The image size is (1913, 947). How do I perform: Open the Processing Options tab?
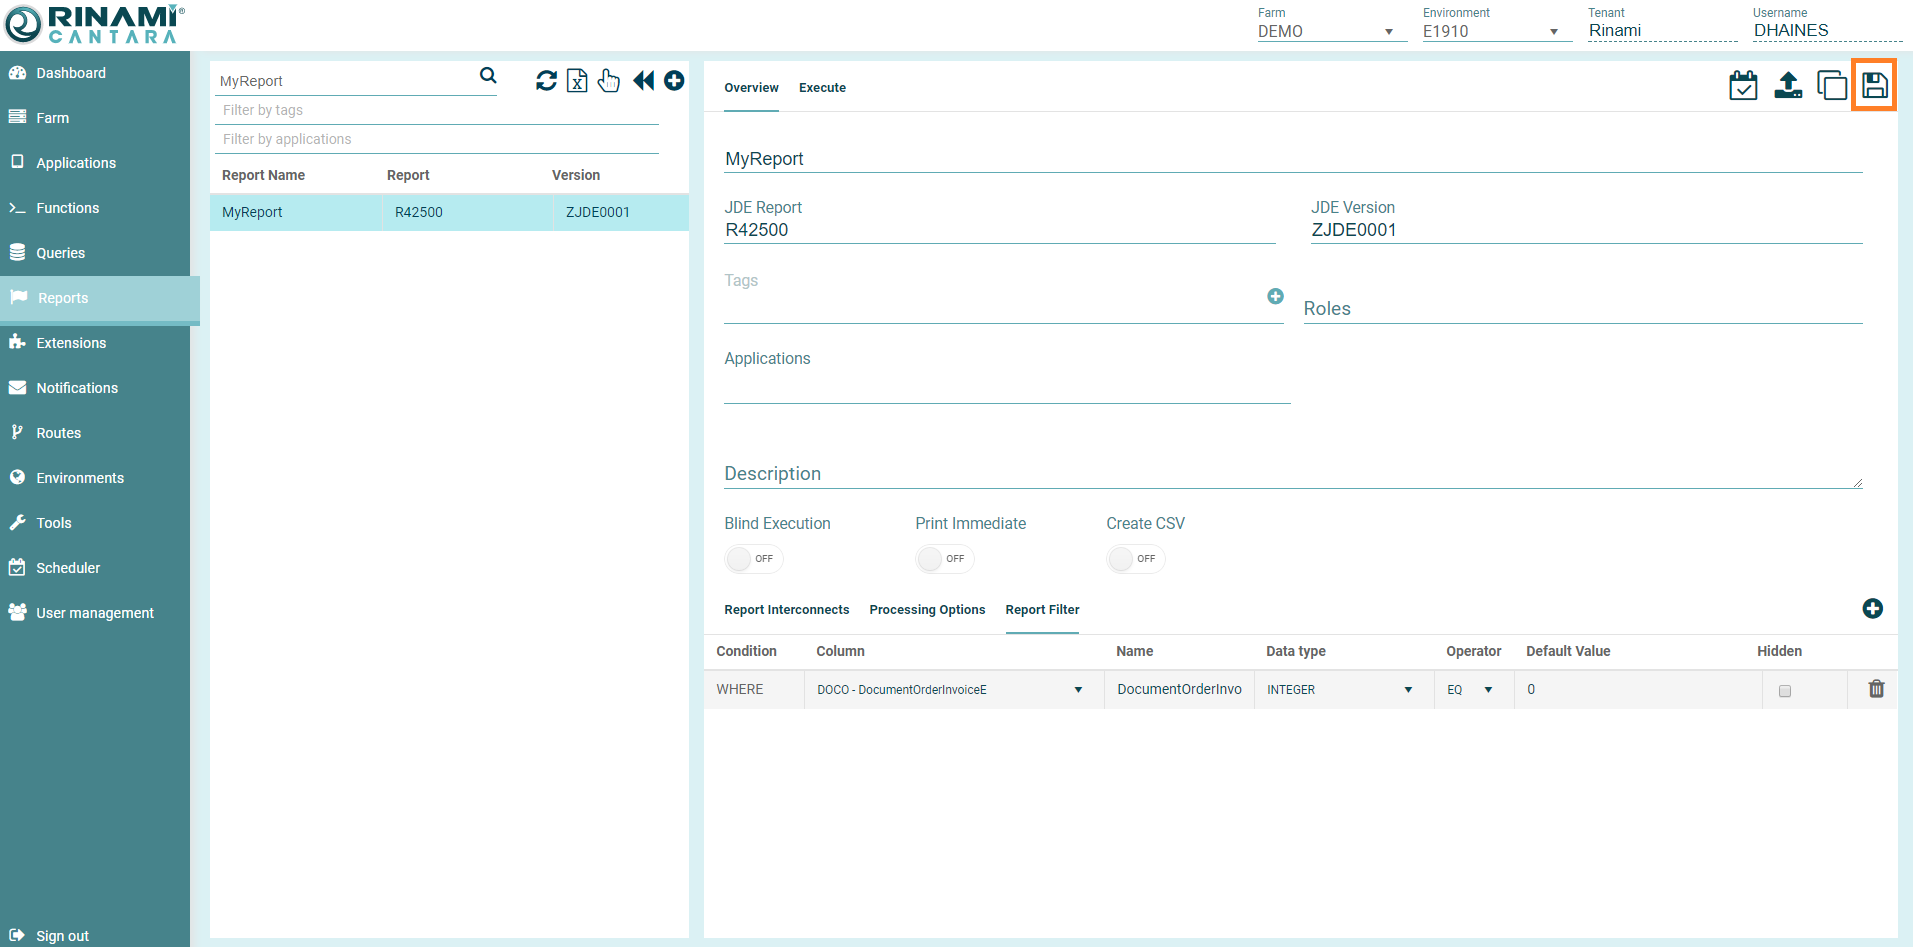(927, 610)
